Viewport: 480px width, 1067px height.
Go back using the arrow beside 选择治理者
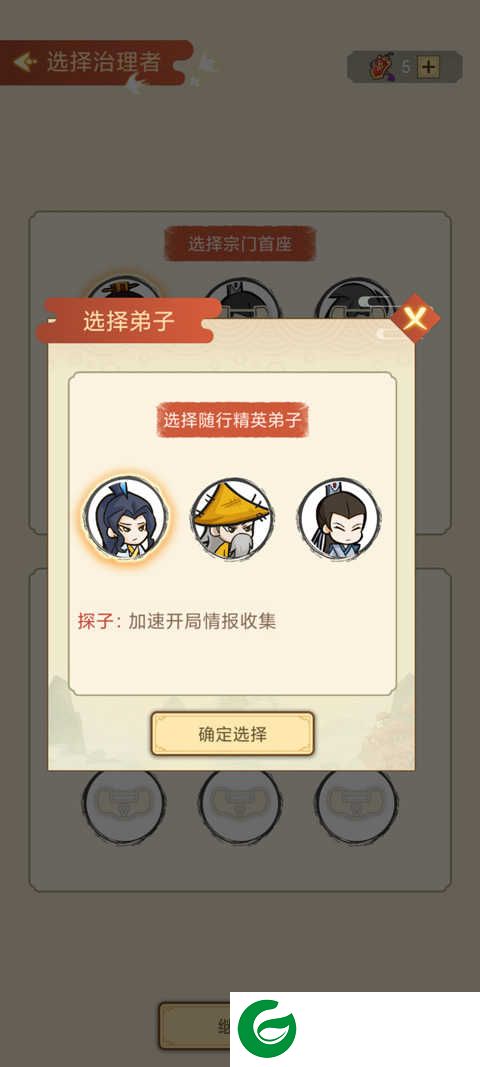point(25,62)
